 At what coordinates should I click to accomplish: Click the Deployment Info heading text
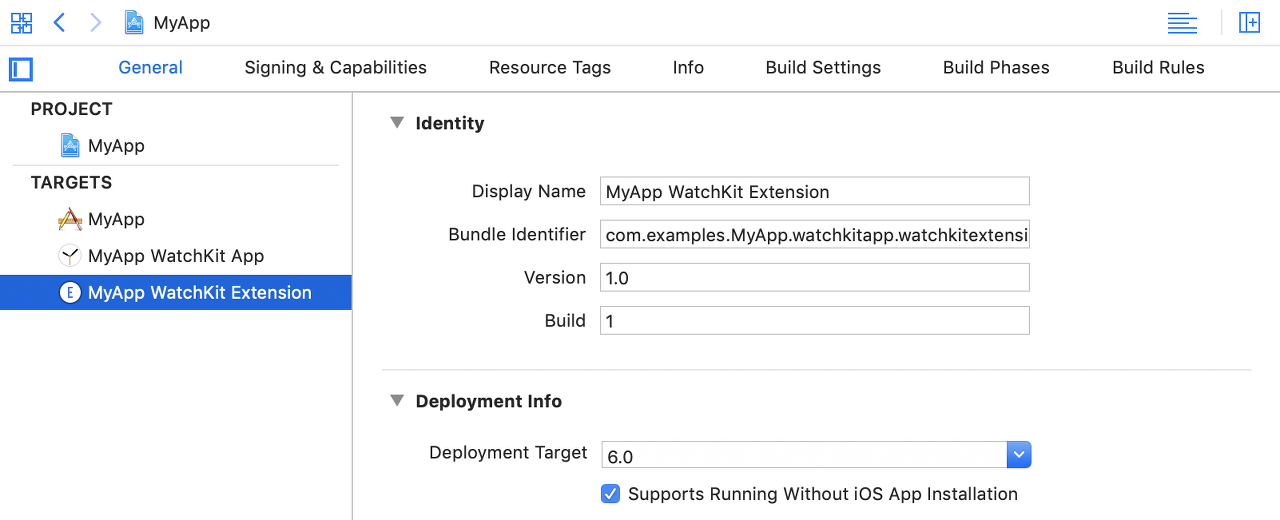coord(489,401)
